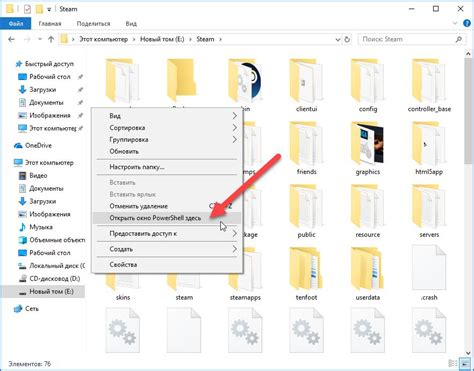Viewport: 474px width, 371px height.
Task: Select CD-дисковод (D:) in navigation pane
Action: [x=55, y=279]
